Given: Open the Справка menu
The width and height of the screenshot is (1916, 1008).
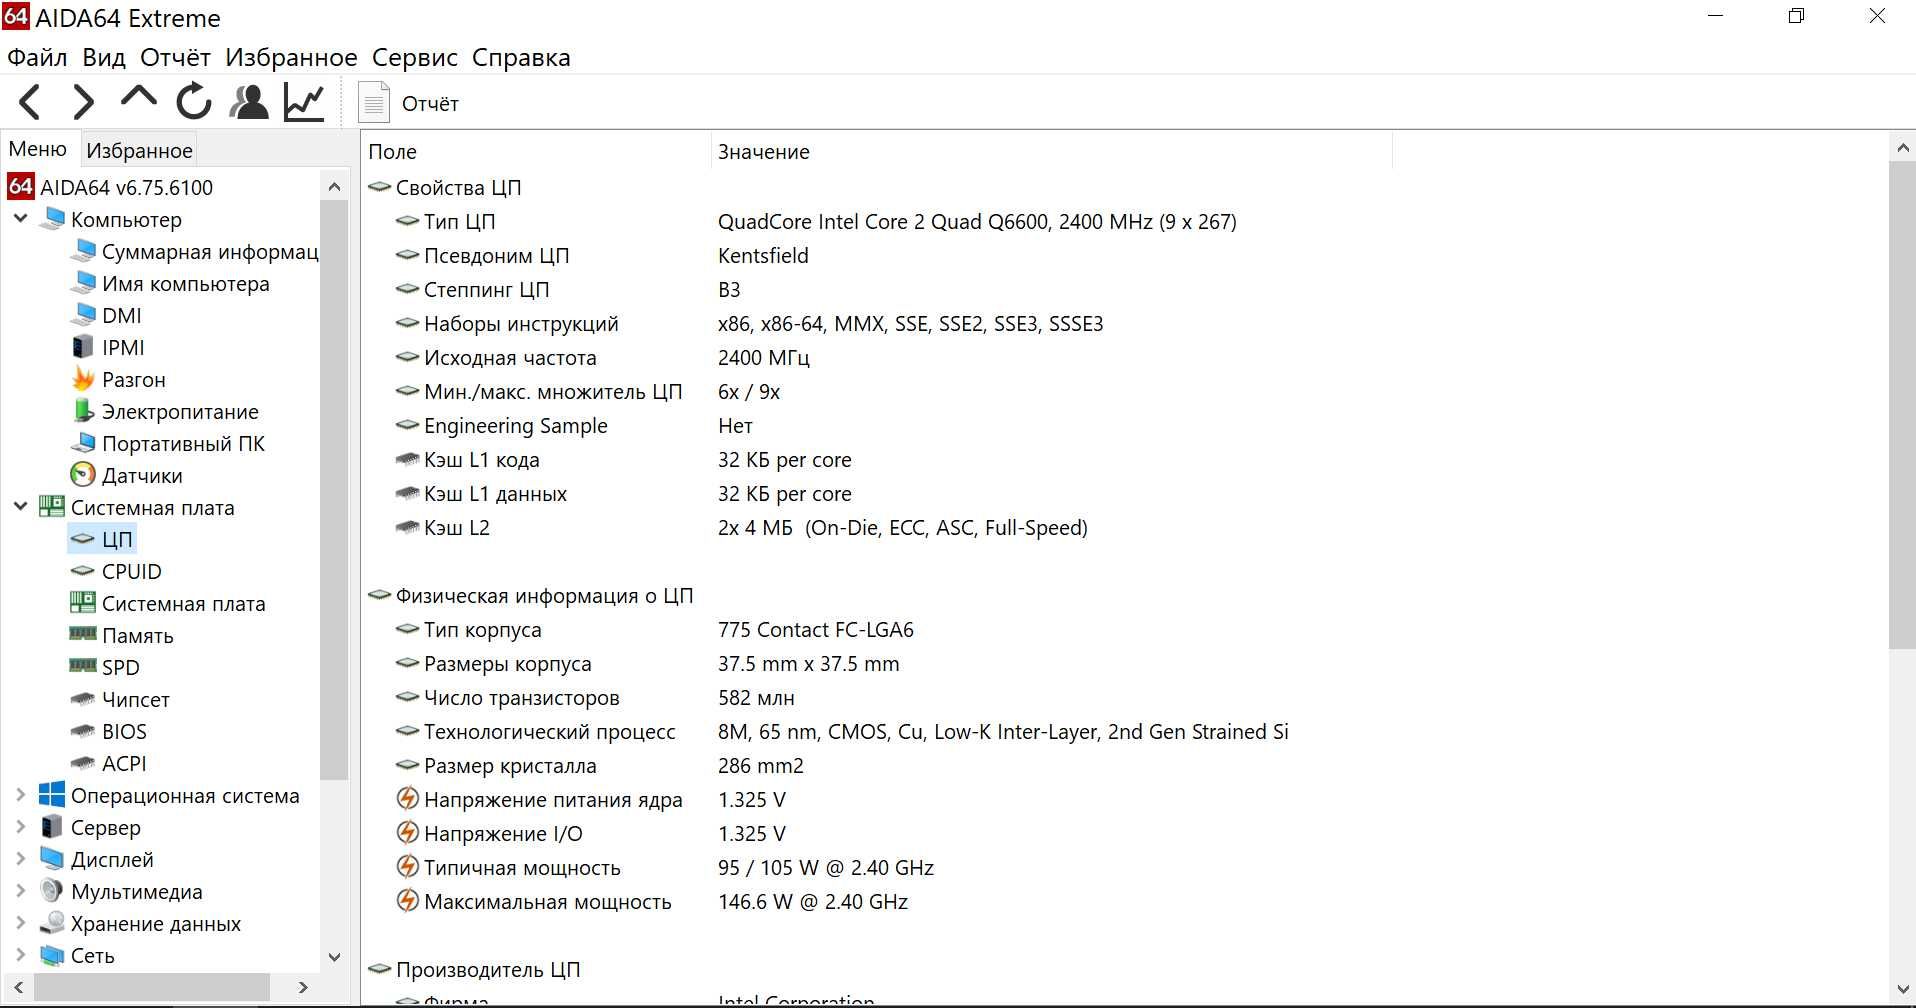Looking at the screenshot, I should tap(521, 57).
